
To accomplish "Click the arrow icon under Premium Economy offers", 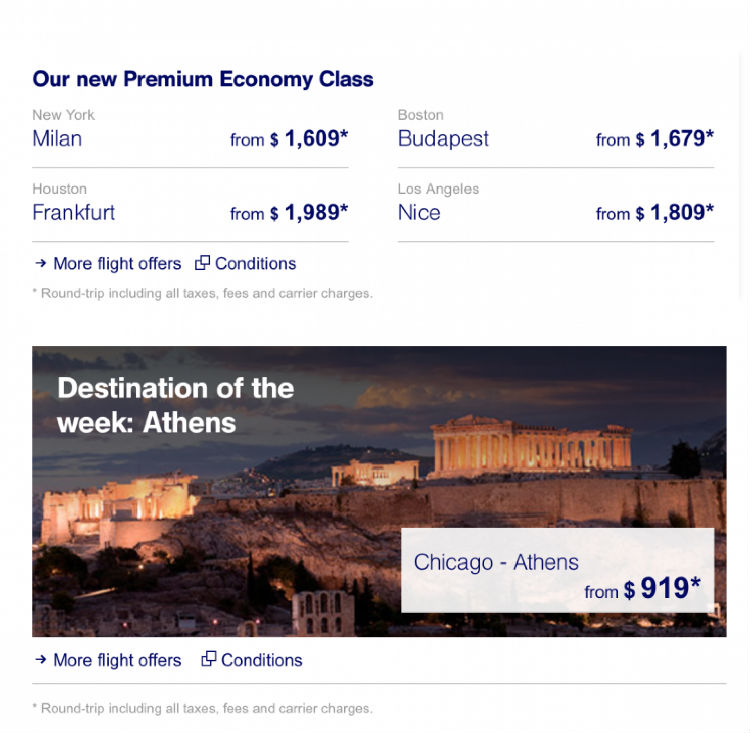I will pos(40,264).
